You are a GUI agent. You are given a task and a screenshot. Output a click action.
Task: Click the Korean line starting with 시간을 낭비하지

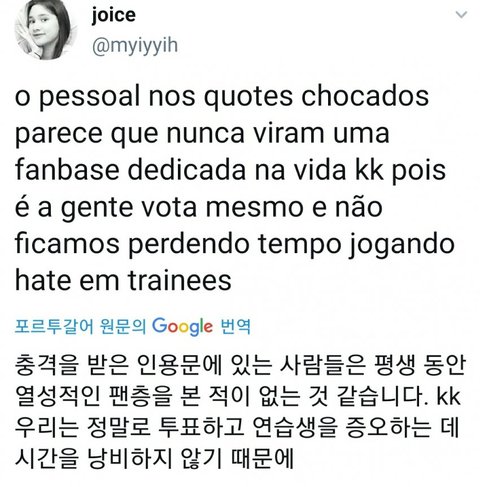tap(154, 459)
